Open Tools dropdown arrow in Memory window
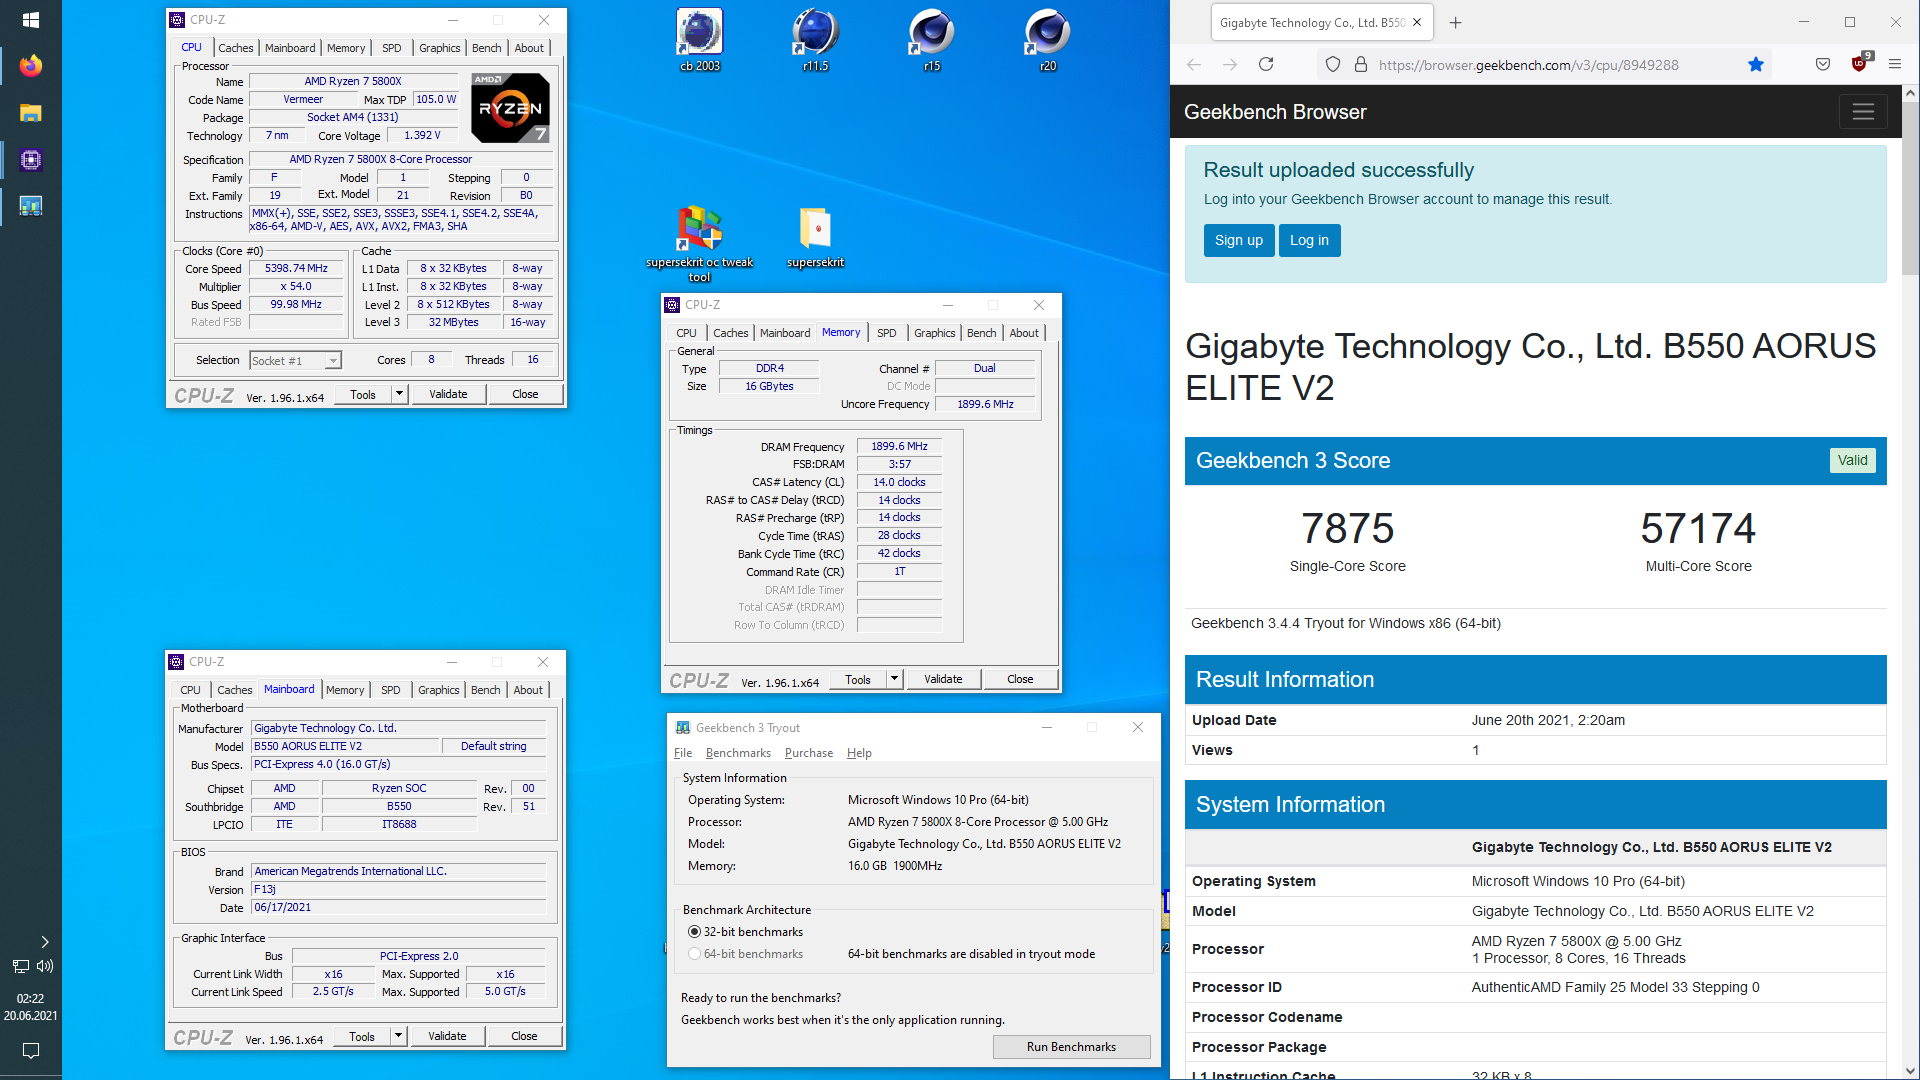Viewport: 1920px width, 1080px height. click(894, 679)
